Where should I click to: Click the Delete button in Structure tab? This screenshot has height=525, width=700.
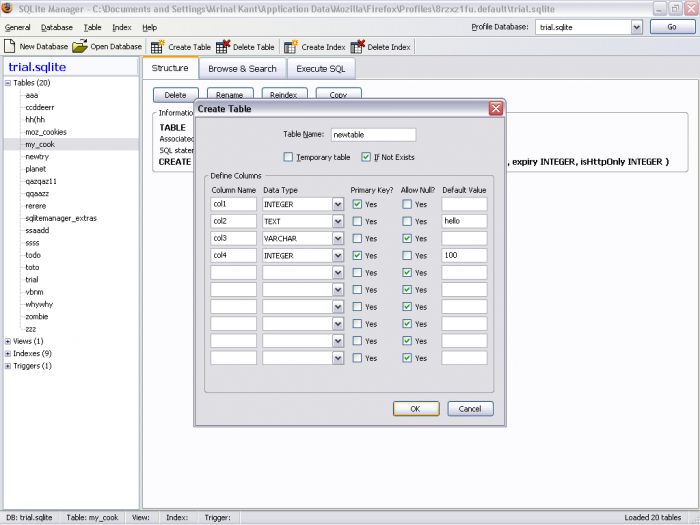point(175,95)
